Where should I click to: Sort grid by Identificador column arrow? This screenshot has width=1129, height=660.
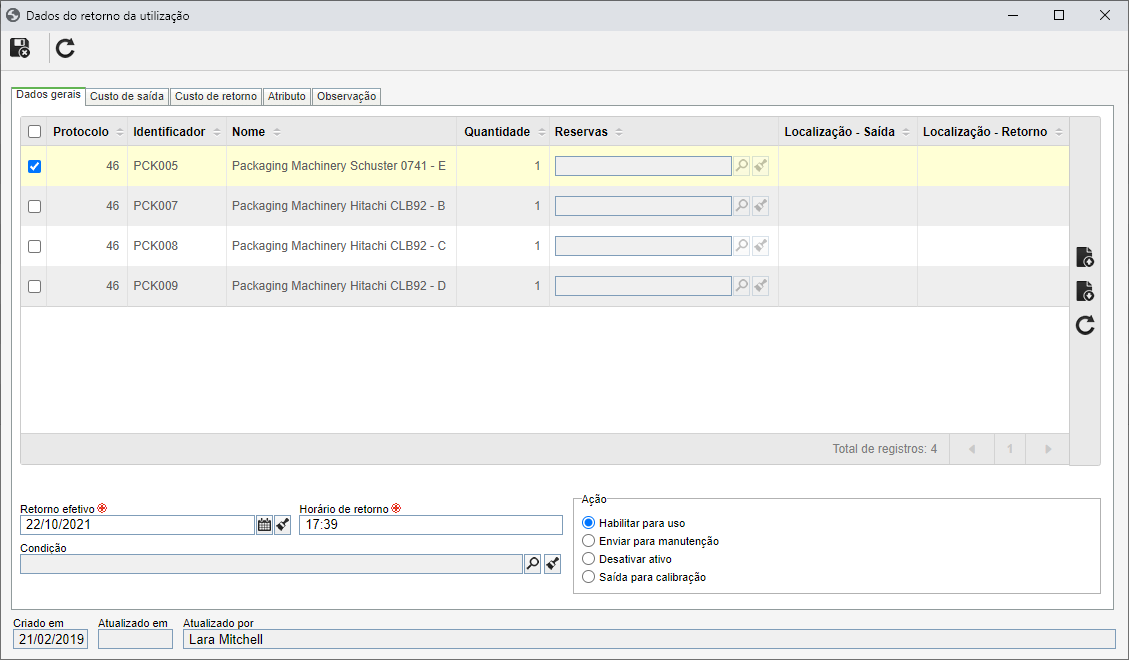[x=217, y=132]
